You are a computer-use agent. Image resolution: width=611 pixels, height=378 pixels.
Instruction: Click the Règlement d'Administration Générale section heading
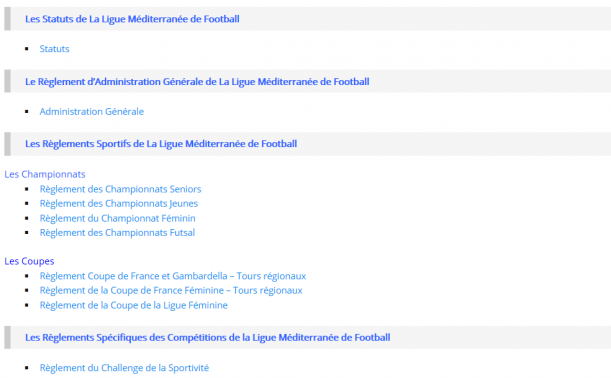(x=197, y=82)
